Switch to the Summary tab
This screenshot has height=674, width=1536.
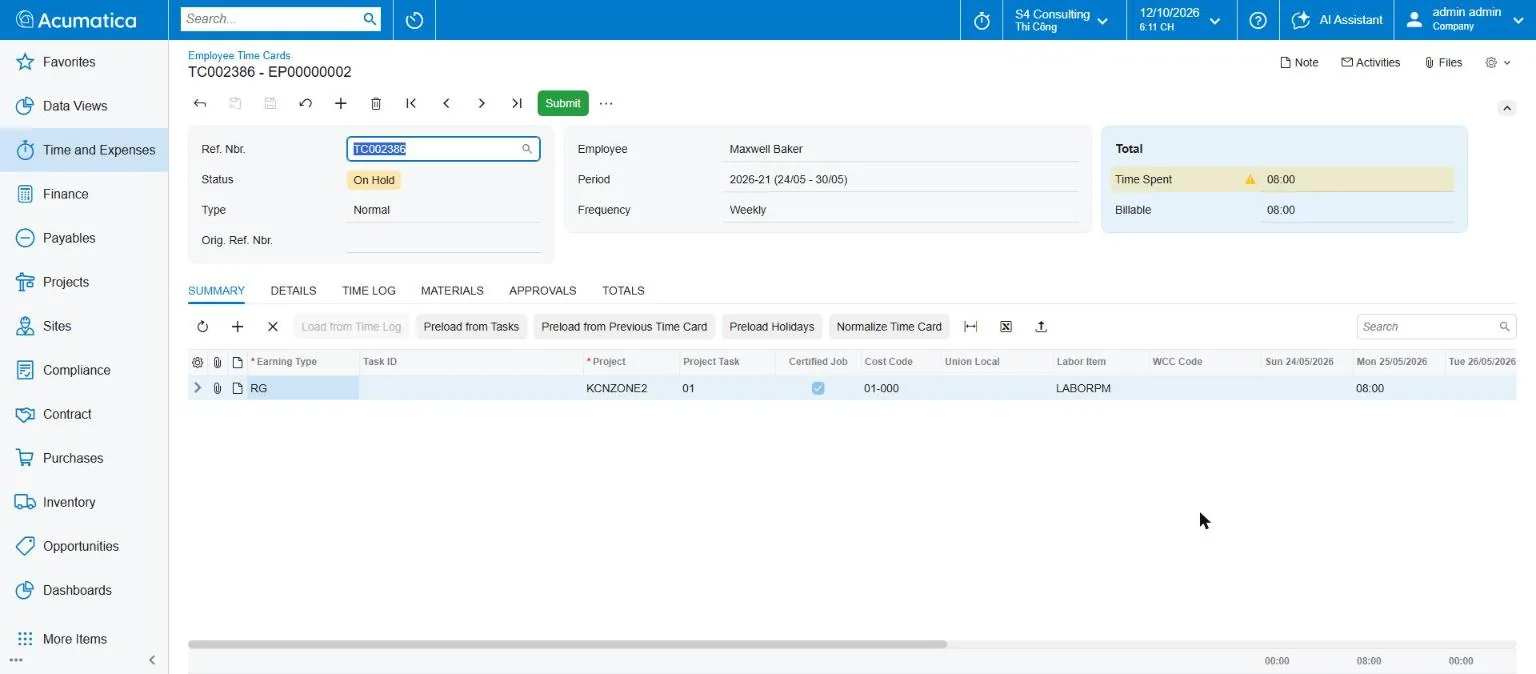point(216,291)
